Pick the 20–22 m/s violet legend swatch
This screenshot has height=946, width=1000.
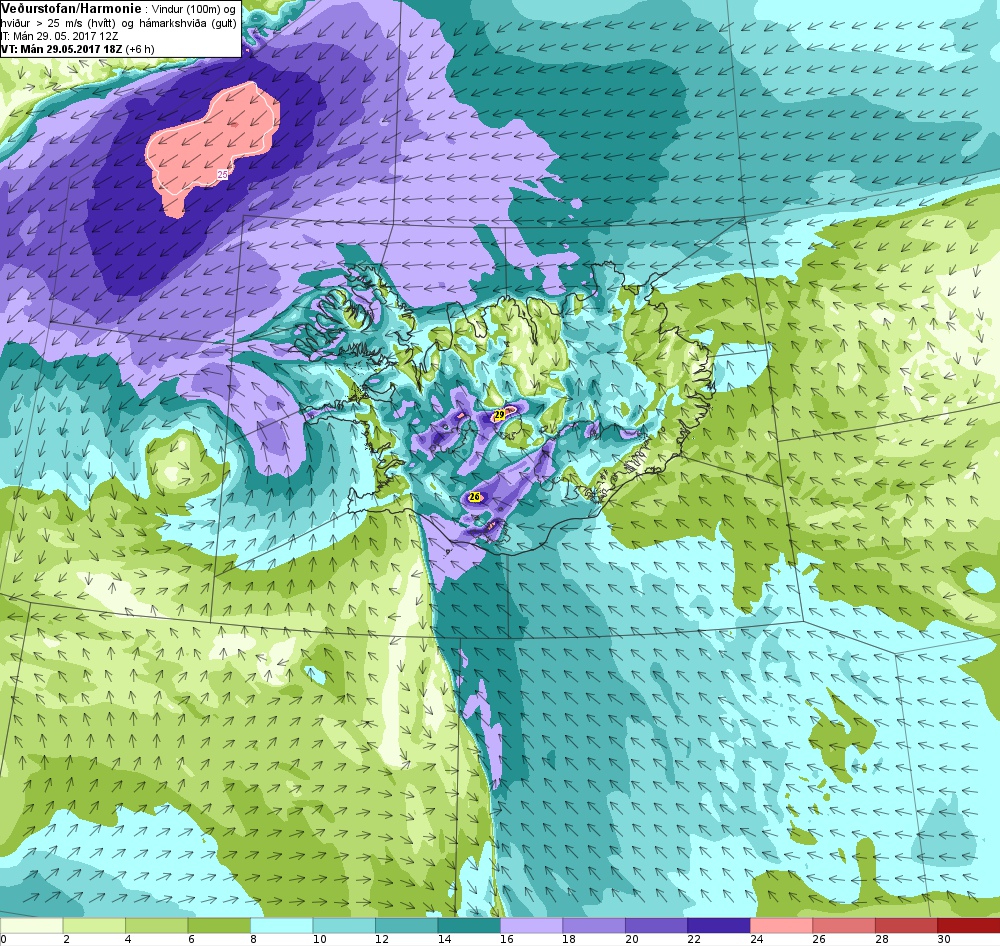pyautogui.click(x=656, y=926)
